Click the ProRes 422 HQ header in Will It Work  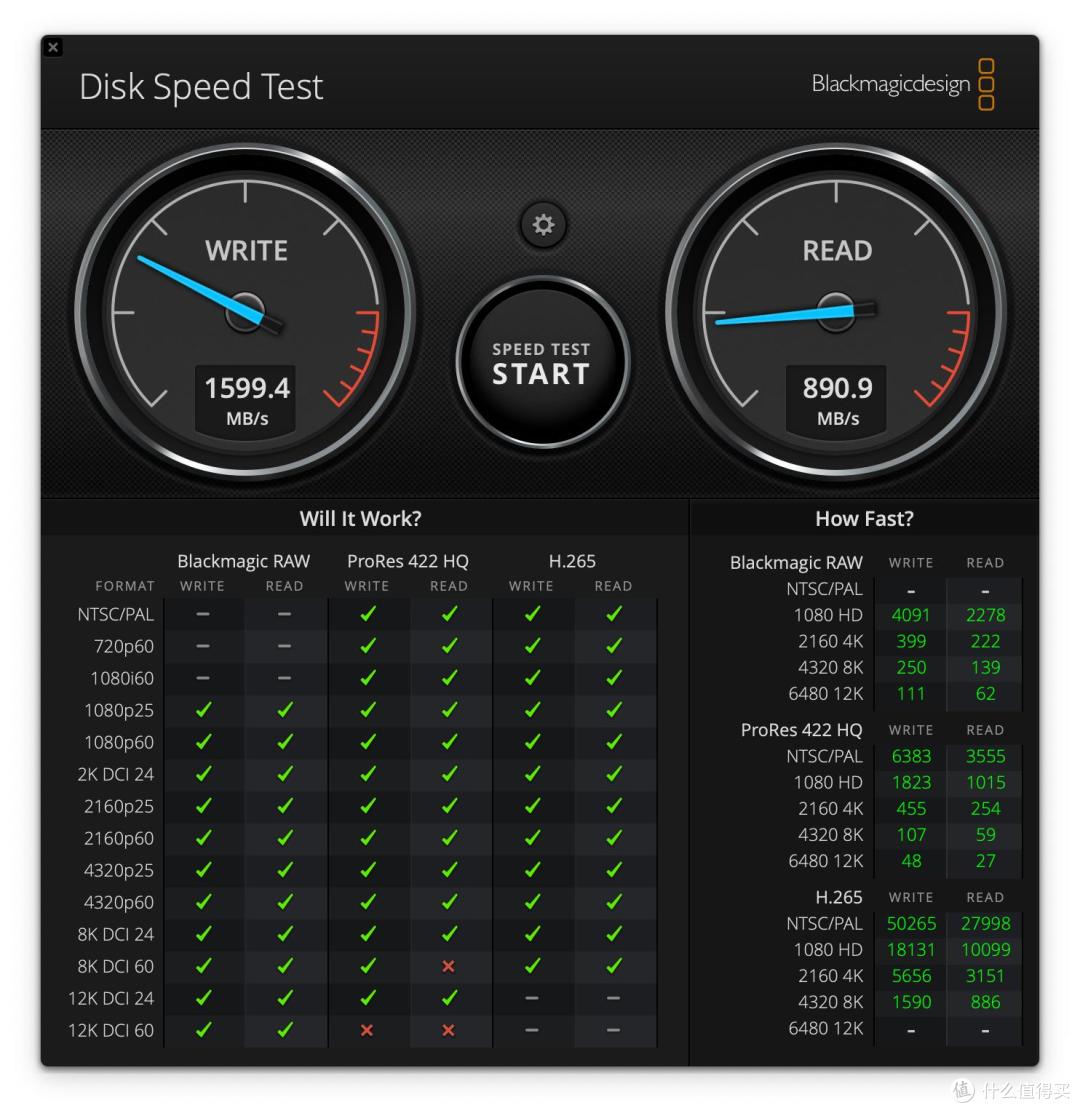click(x=408, y=561)
